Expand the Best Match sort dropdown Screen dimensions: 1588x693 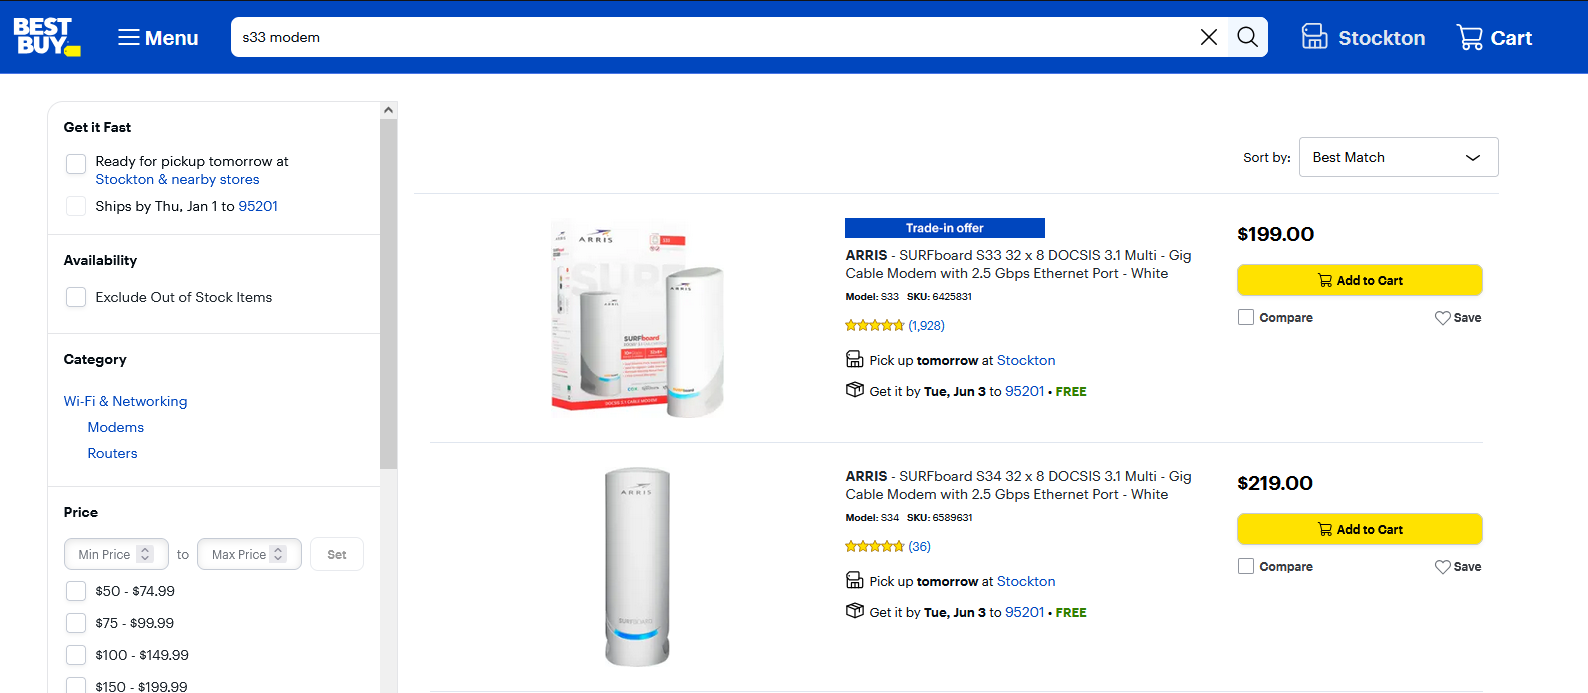pos(1398,157)
